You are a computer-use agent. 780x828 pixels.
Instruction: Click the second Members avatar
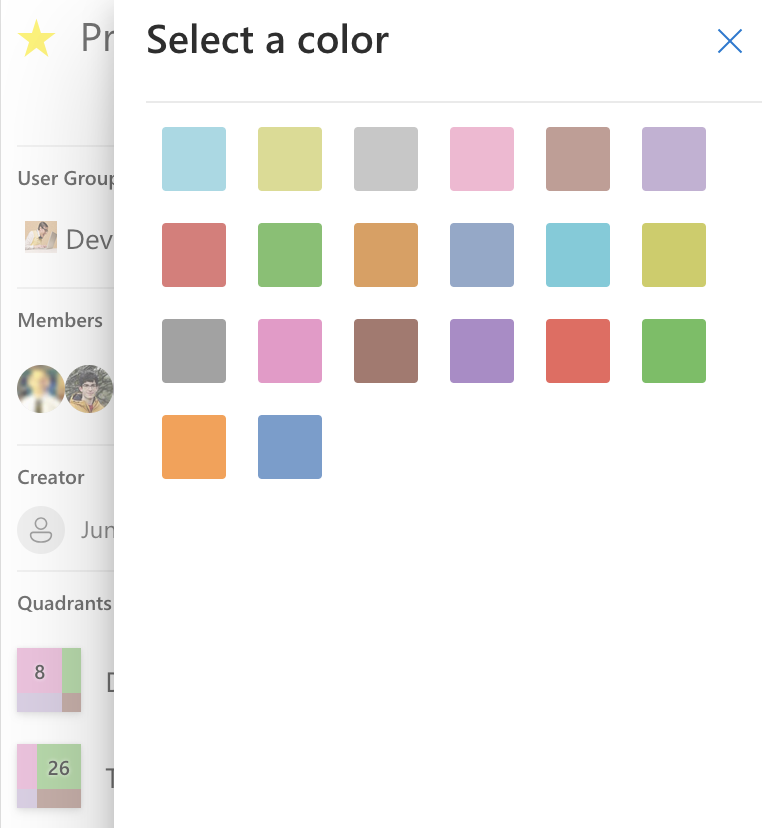[x=92, y=389]
